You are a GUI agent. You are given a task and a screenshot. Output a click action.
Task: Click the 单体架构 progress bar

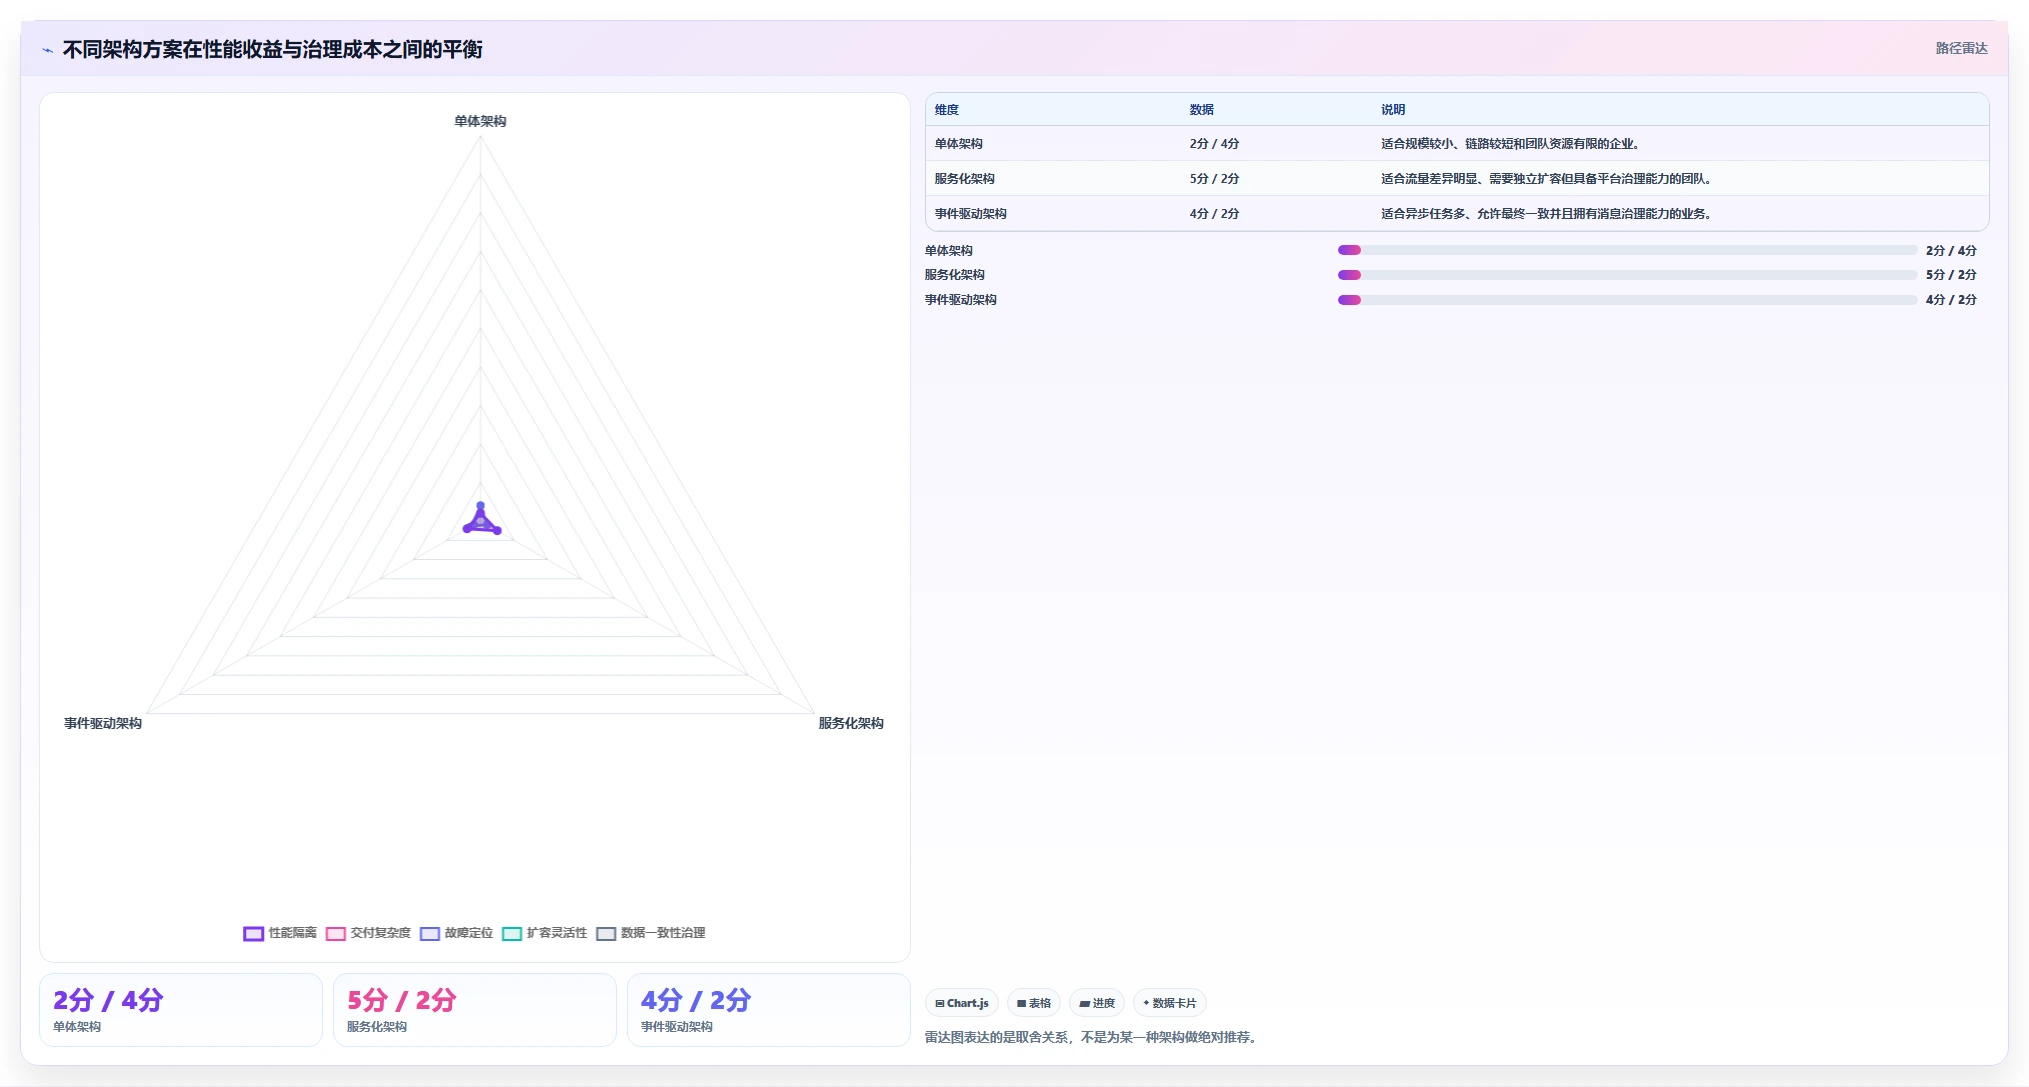pos(1627,250)
